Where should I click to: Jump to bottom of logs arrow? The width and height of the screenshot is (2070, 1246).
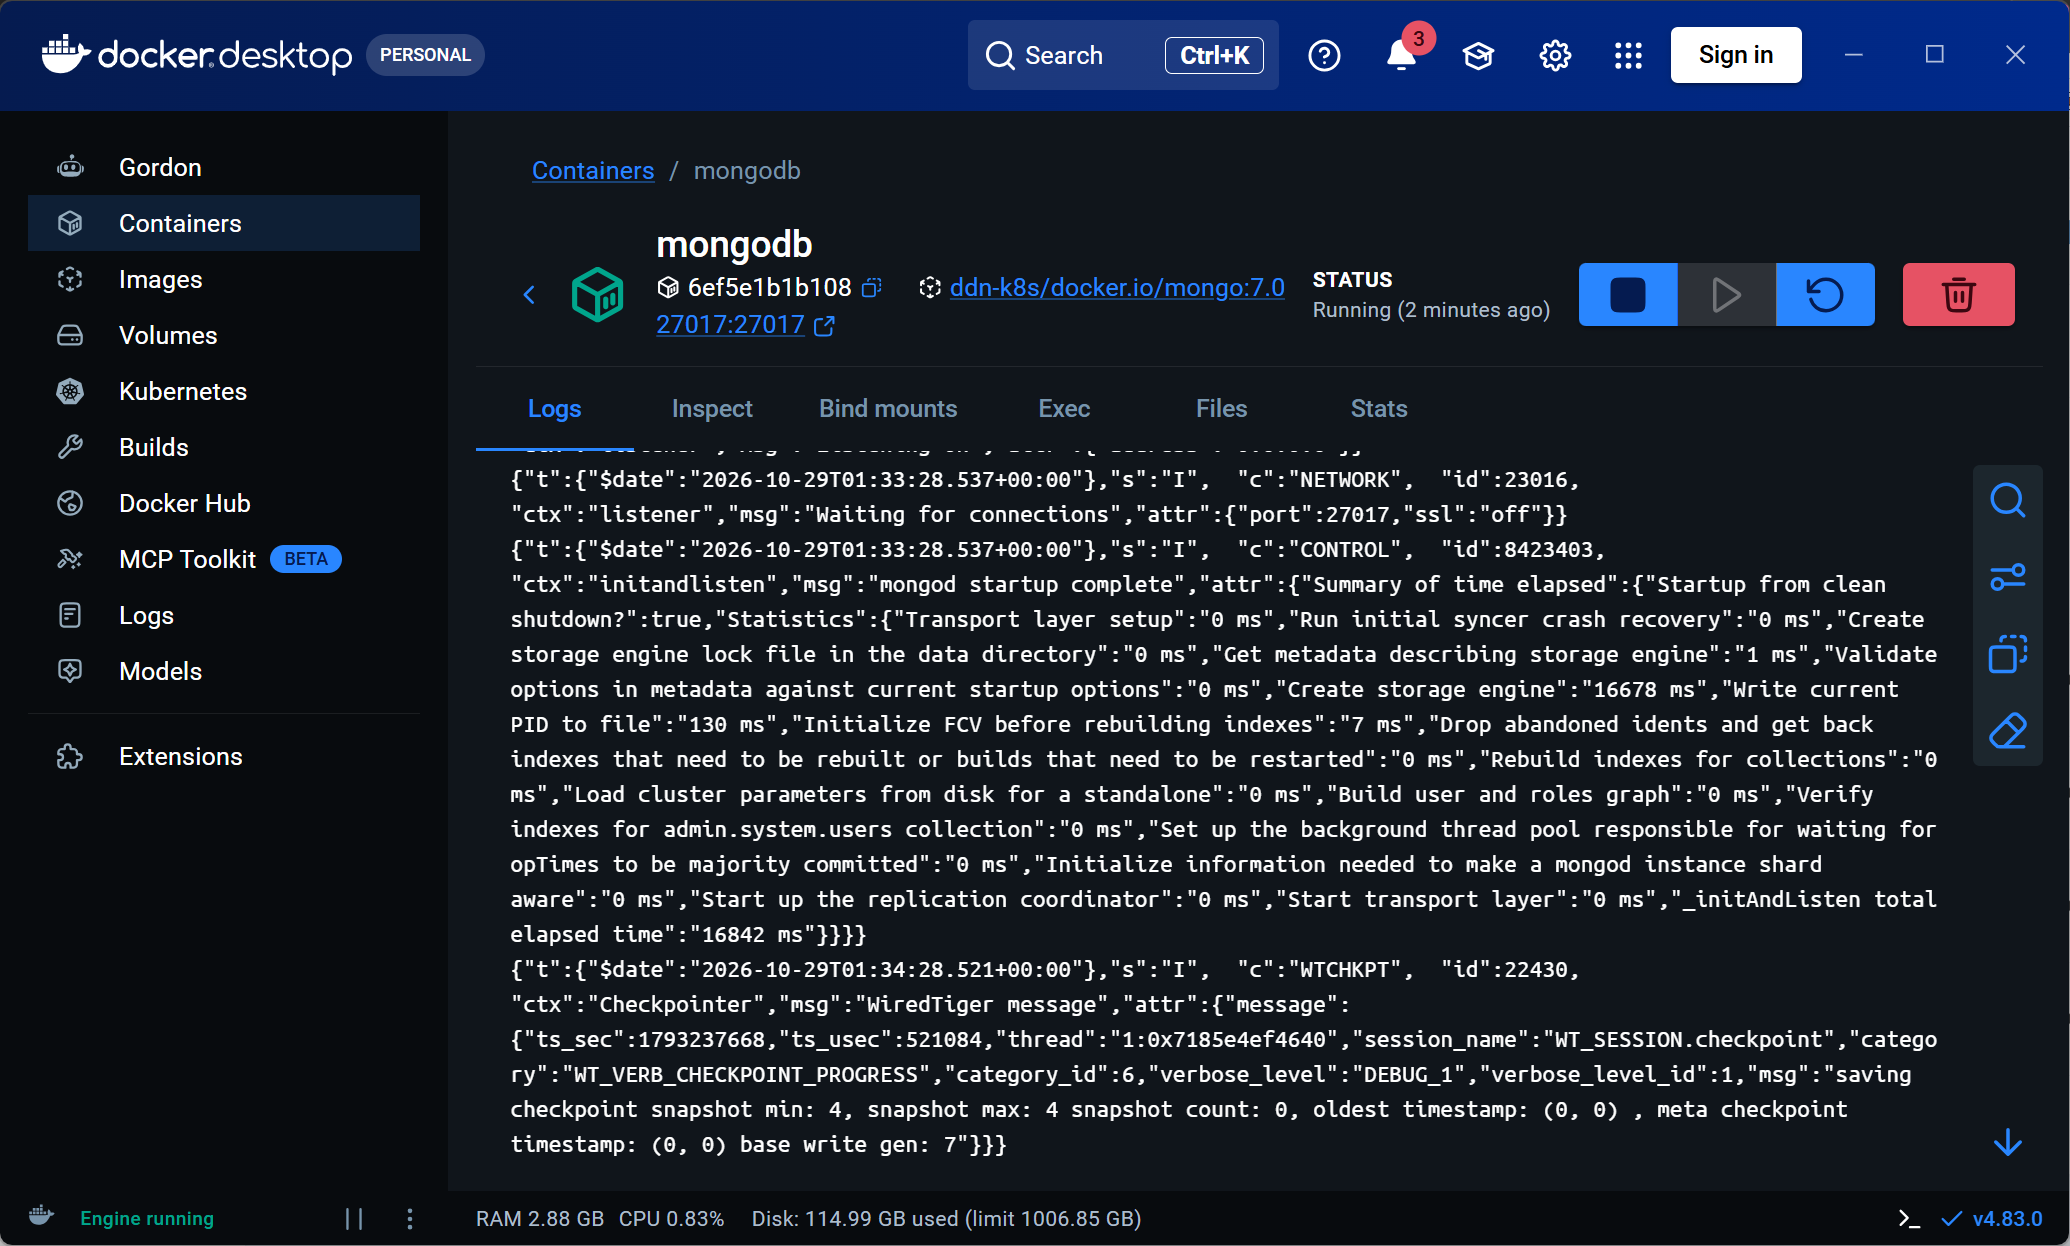pyautogui.click(x=2007, y=1142)
